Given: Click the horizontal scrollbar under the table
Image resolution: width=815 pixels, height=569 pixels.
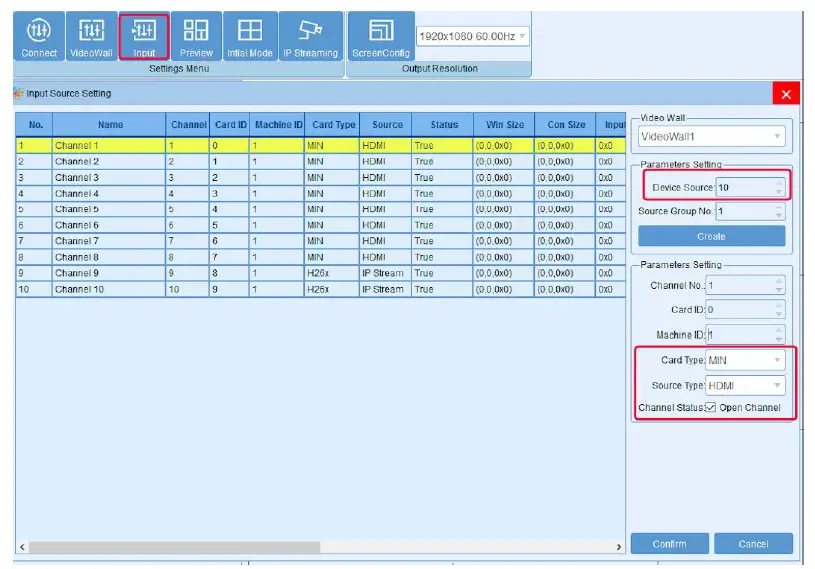Looking at the screenshot, I should (175, 547).
